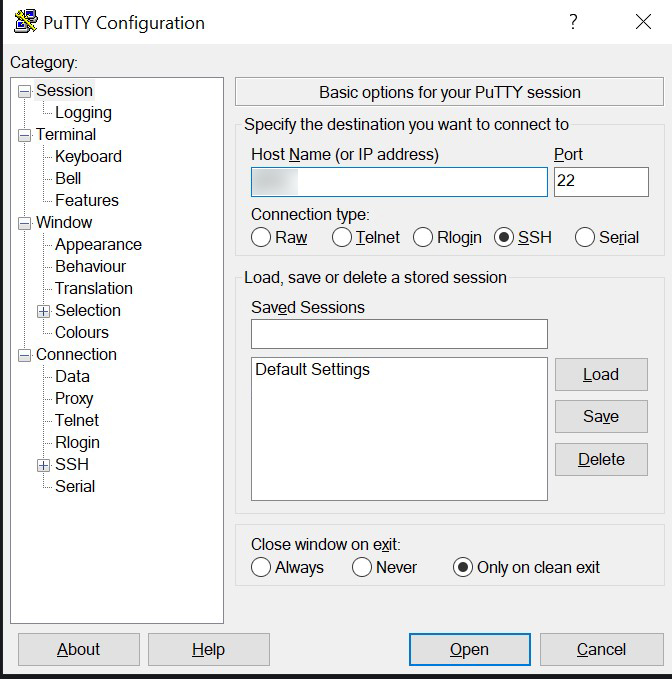Image resolution: width=672 pixels, height=679 pixels.
Task: Open the SSH category label in the tree
Action: 72,465
